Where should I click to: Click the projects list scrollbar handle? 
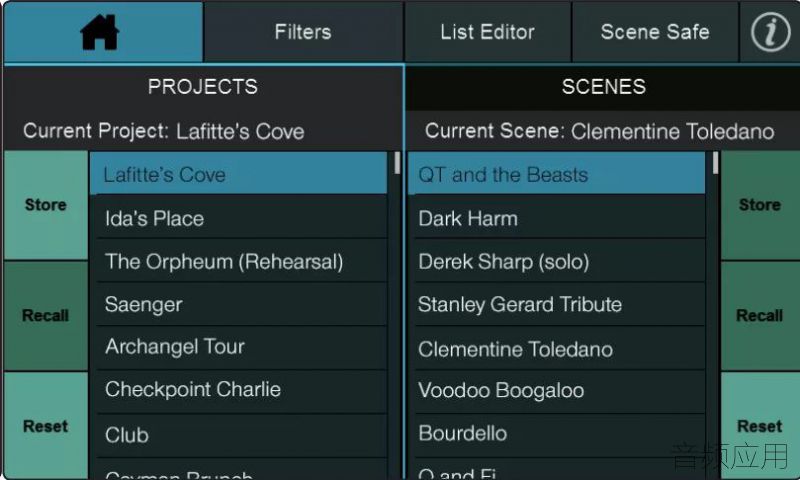coord(397,163)
